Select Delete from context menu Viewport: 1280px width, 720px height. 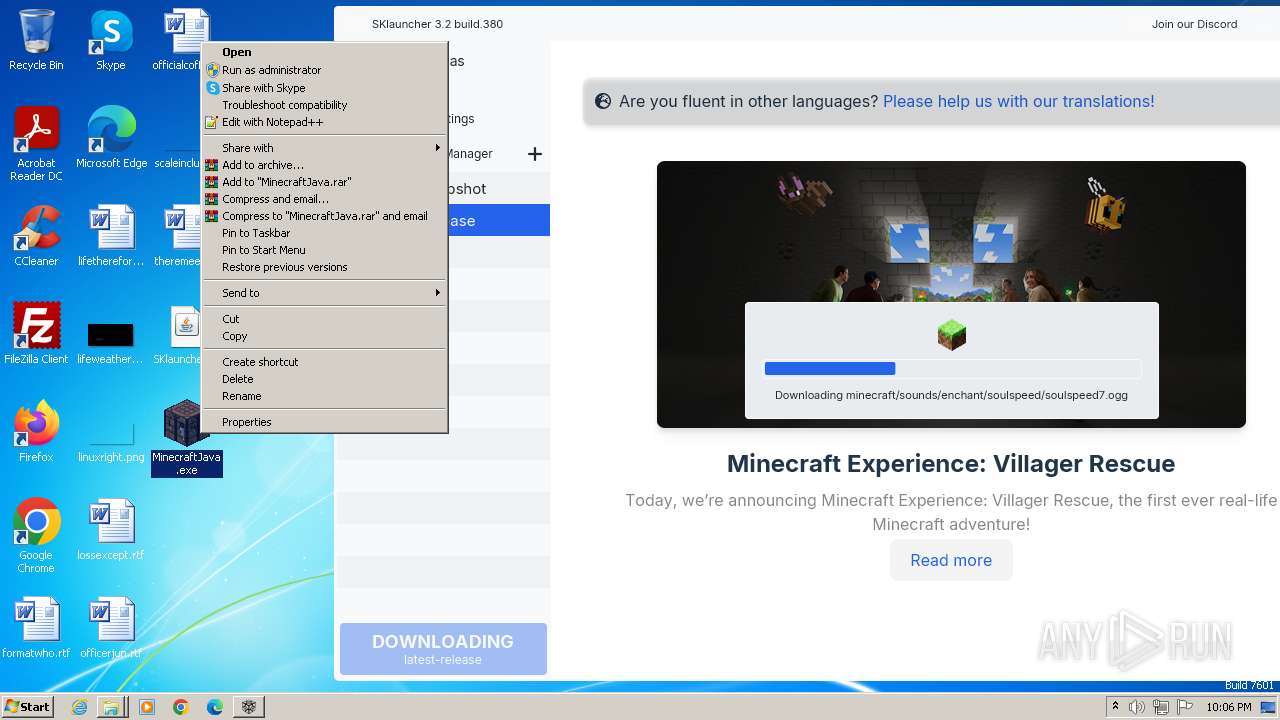325,379
